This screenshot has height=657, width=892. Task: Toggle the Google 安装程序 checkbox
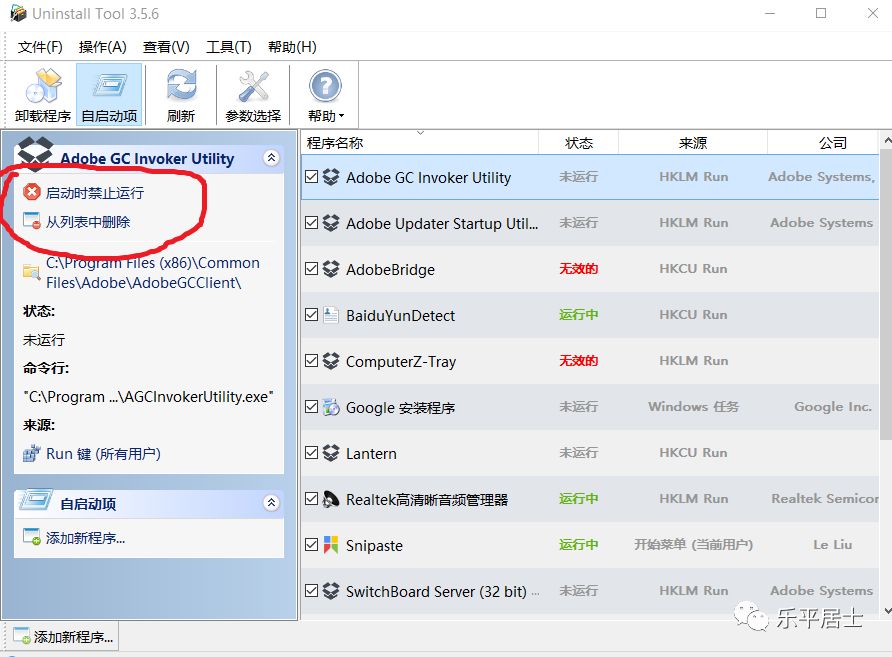pyautogui.click(x=312, y=407)
